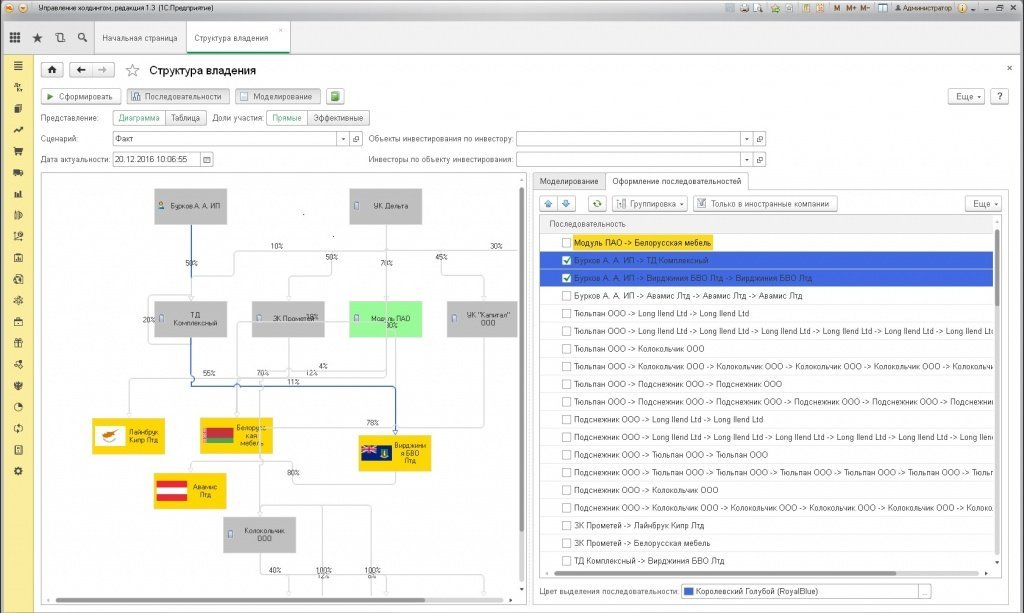The image size is (1024, 613).
Task: Expand Объекты инвестирования по инвестору dropdown
Action: [x=747, y=139]
